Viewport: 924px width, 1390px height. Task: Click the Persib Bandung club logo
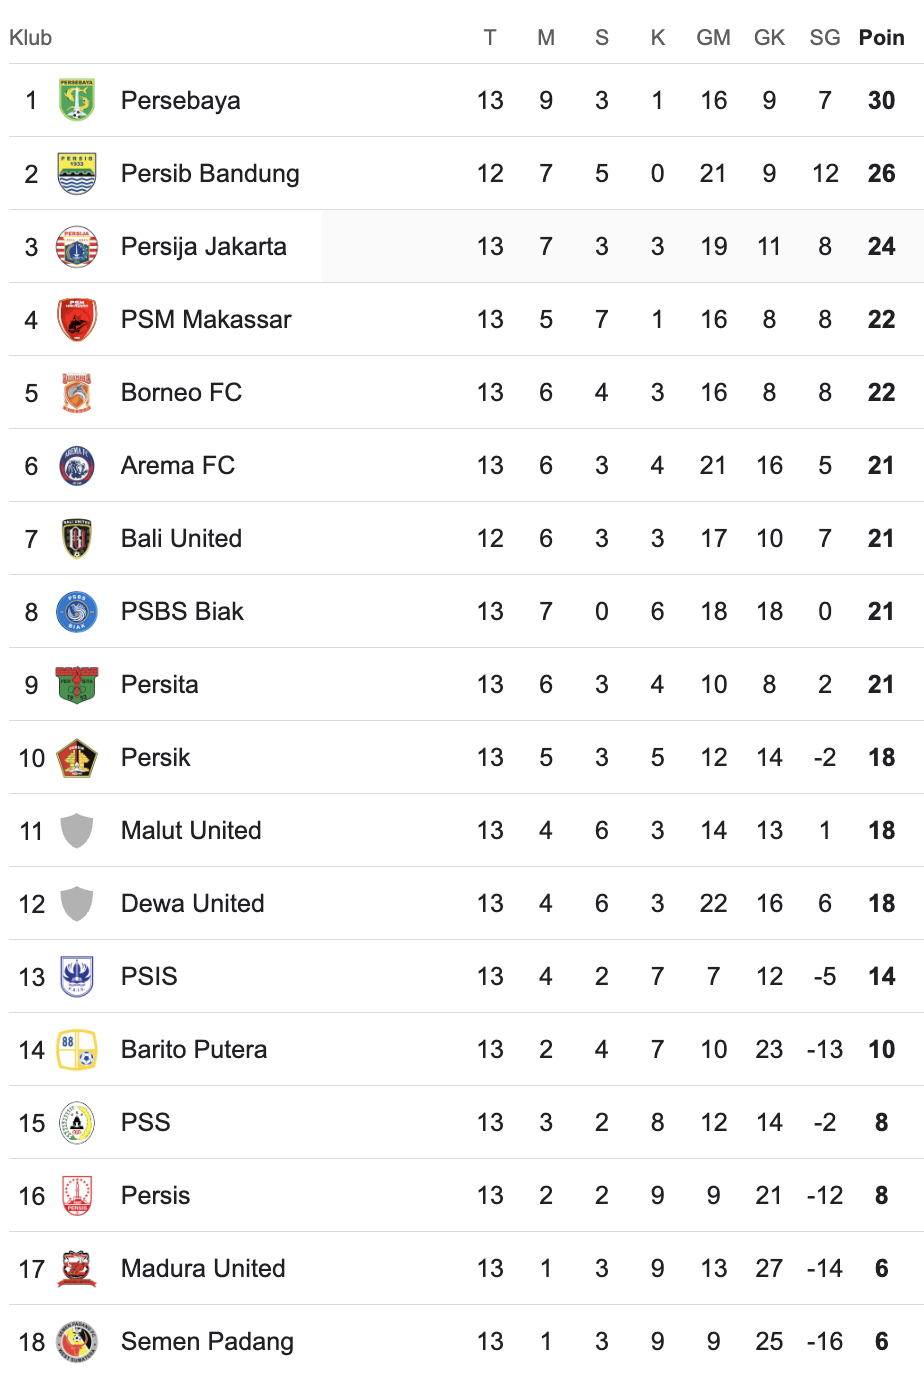click(77, 173)
